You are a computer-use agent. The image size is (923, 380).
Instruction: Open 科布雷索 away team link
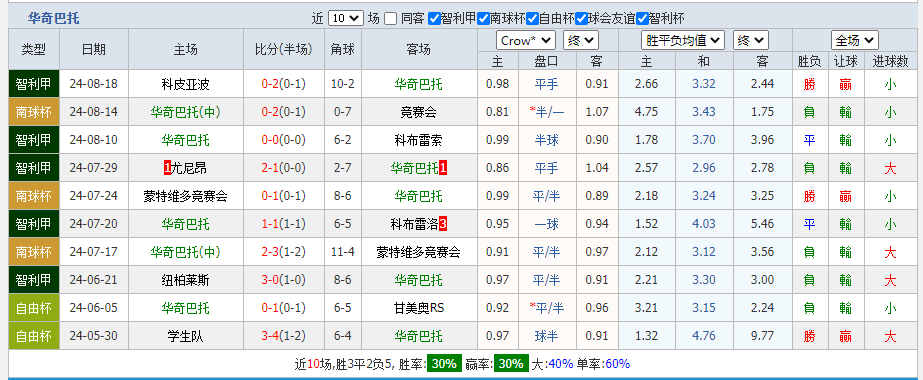[x=419, y=140]
